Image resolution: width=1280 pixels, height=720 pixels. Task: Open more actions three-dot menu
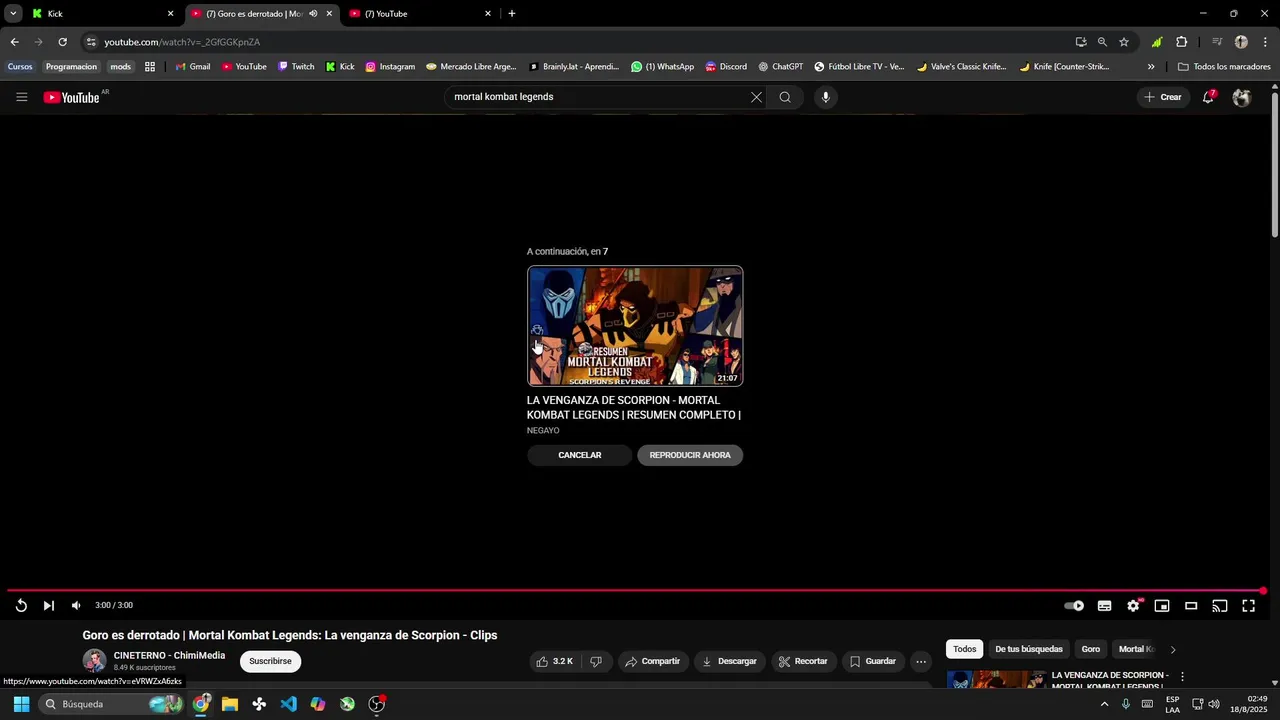921,661
